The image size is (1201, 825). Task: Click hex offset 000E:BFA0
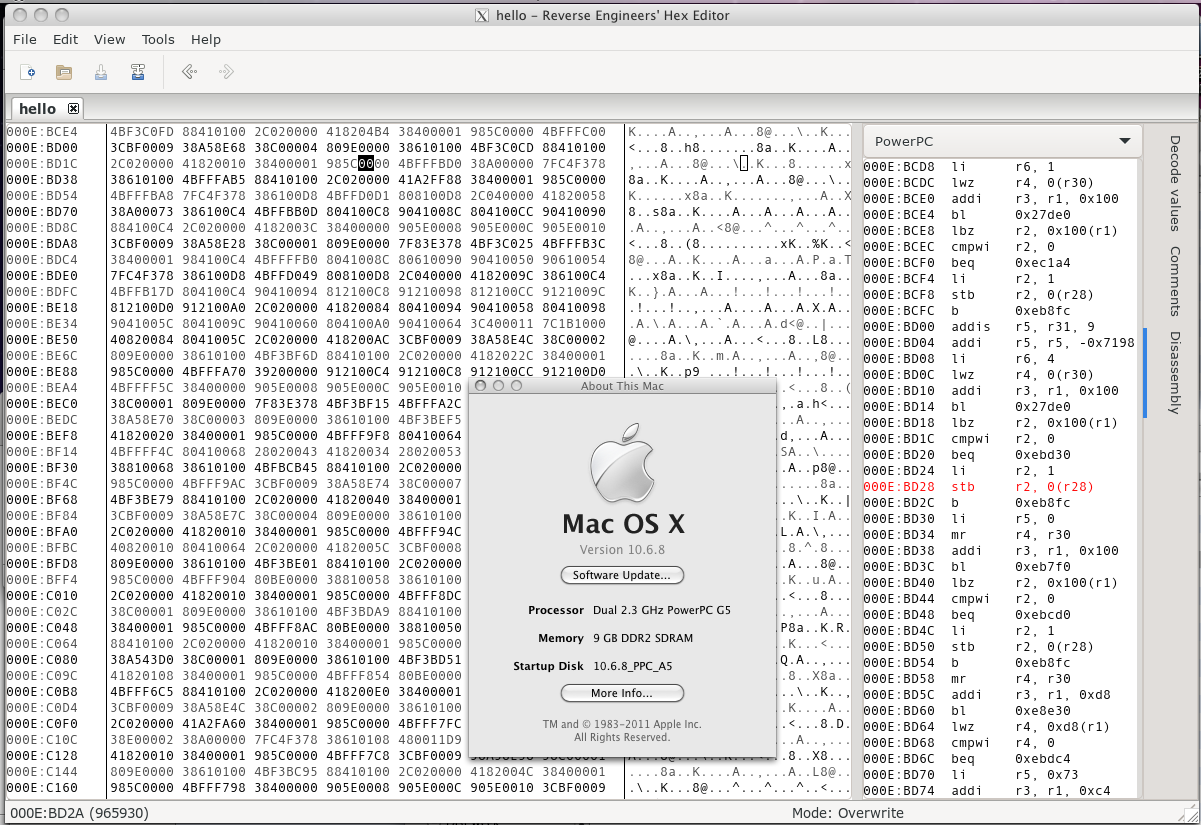click(42, 532)
